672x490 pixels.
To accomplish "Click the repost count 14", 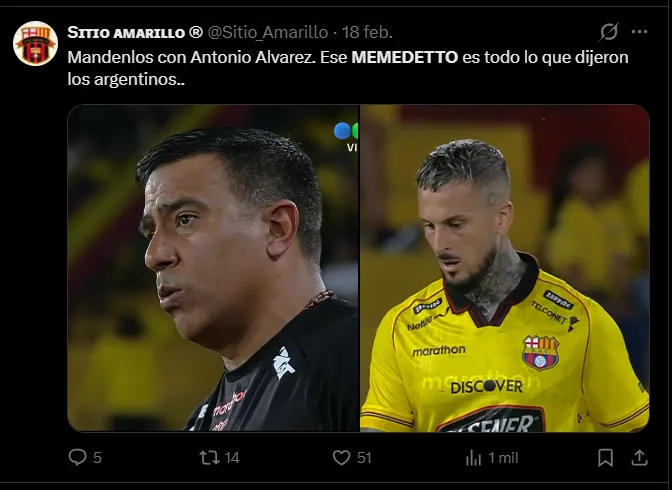I will [232, 458].
